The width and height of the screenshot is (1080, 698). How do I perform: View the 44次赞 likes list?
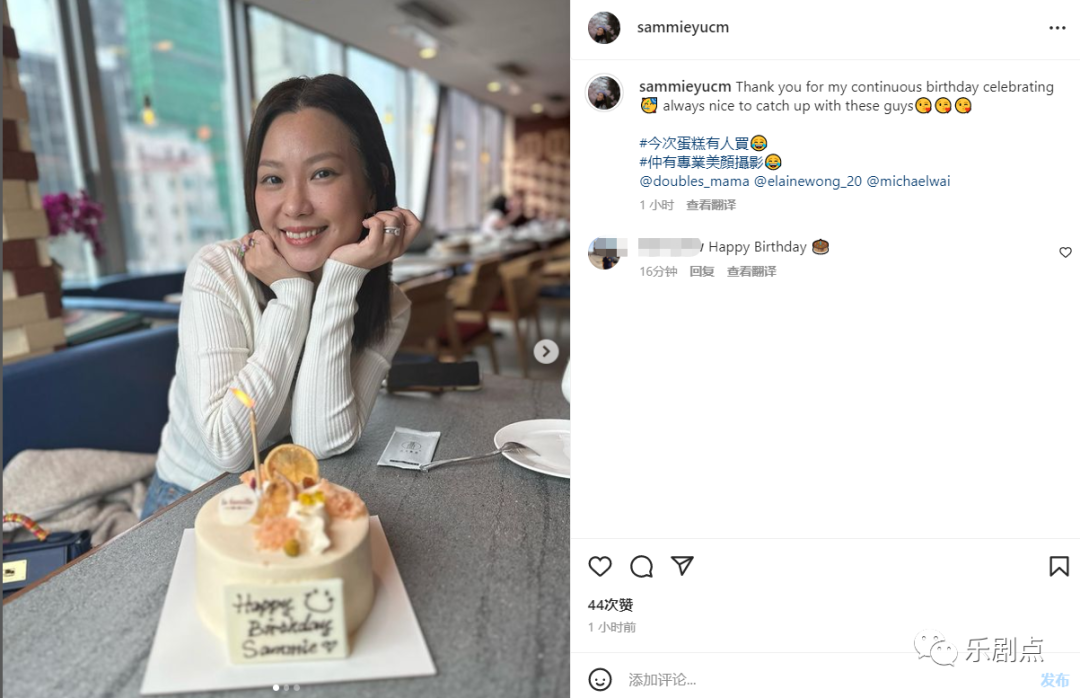pyautogui.click(x=610, y=605)
